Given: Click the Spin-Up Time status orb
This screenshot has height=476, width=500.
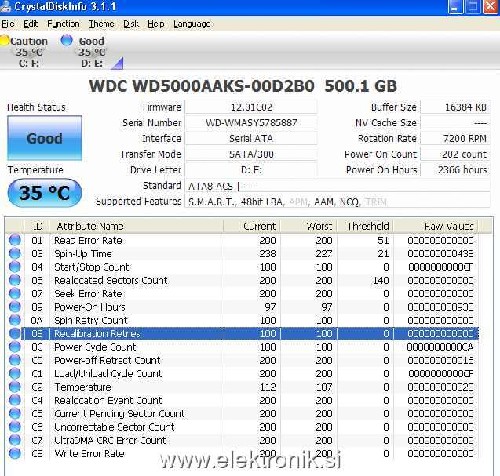Looking at the screenshot, I should pos(14,253).
